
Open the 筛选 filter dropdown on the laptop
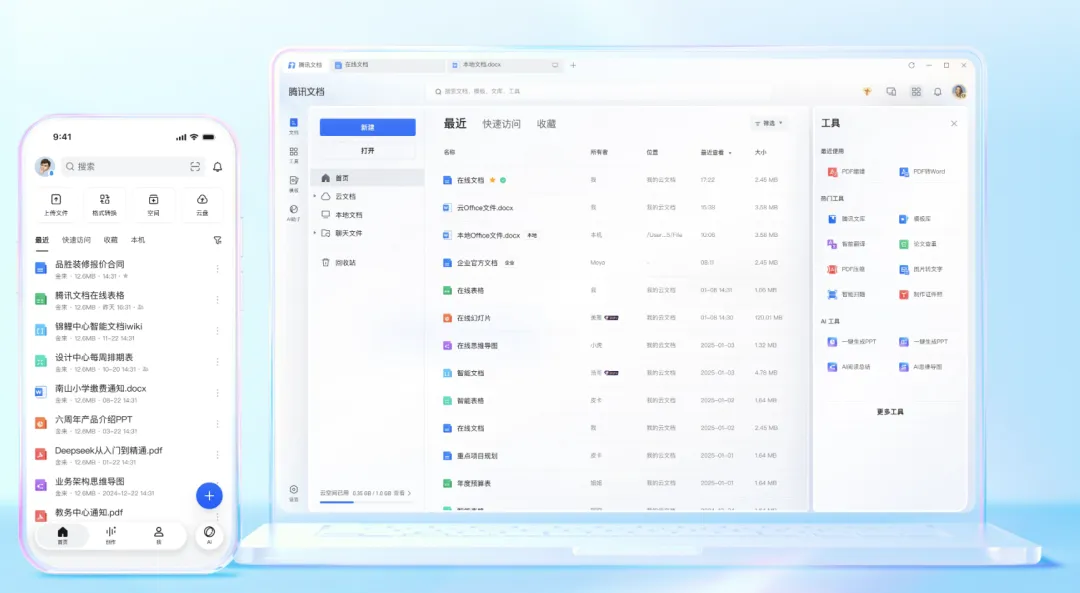pos(768,123)
